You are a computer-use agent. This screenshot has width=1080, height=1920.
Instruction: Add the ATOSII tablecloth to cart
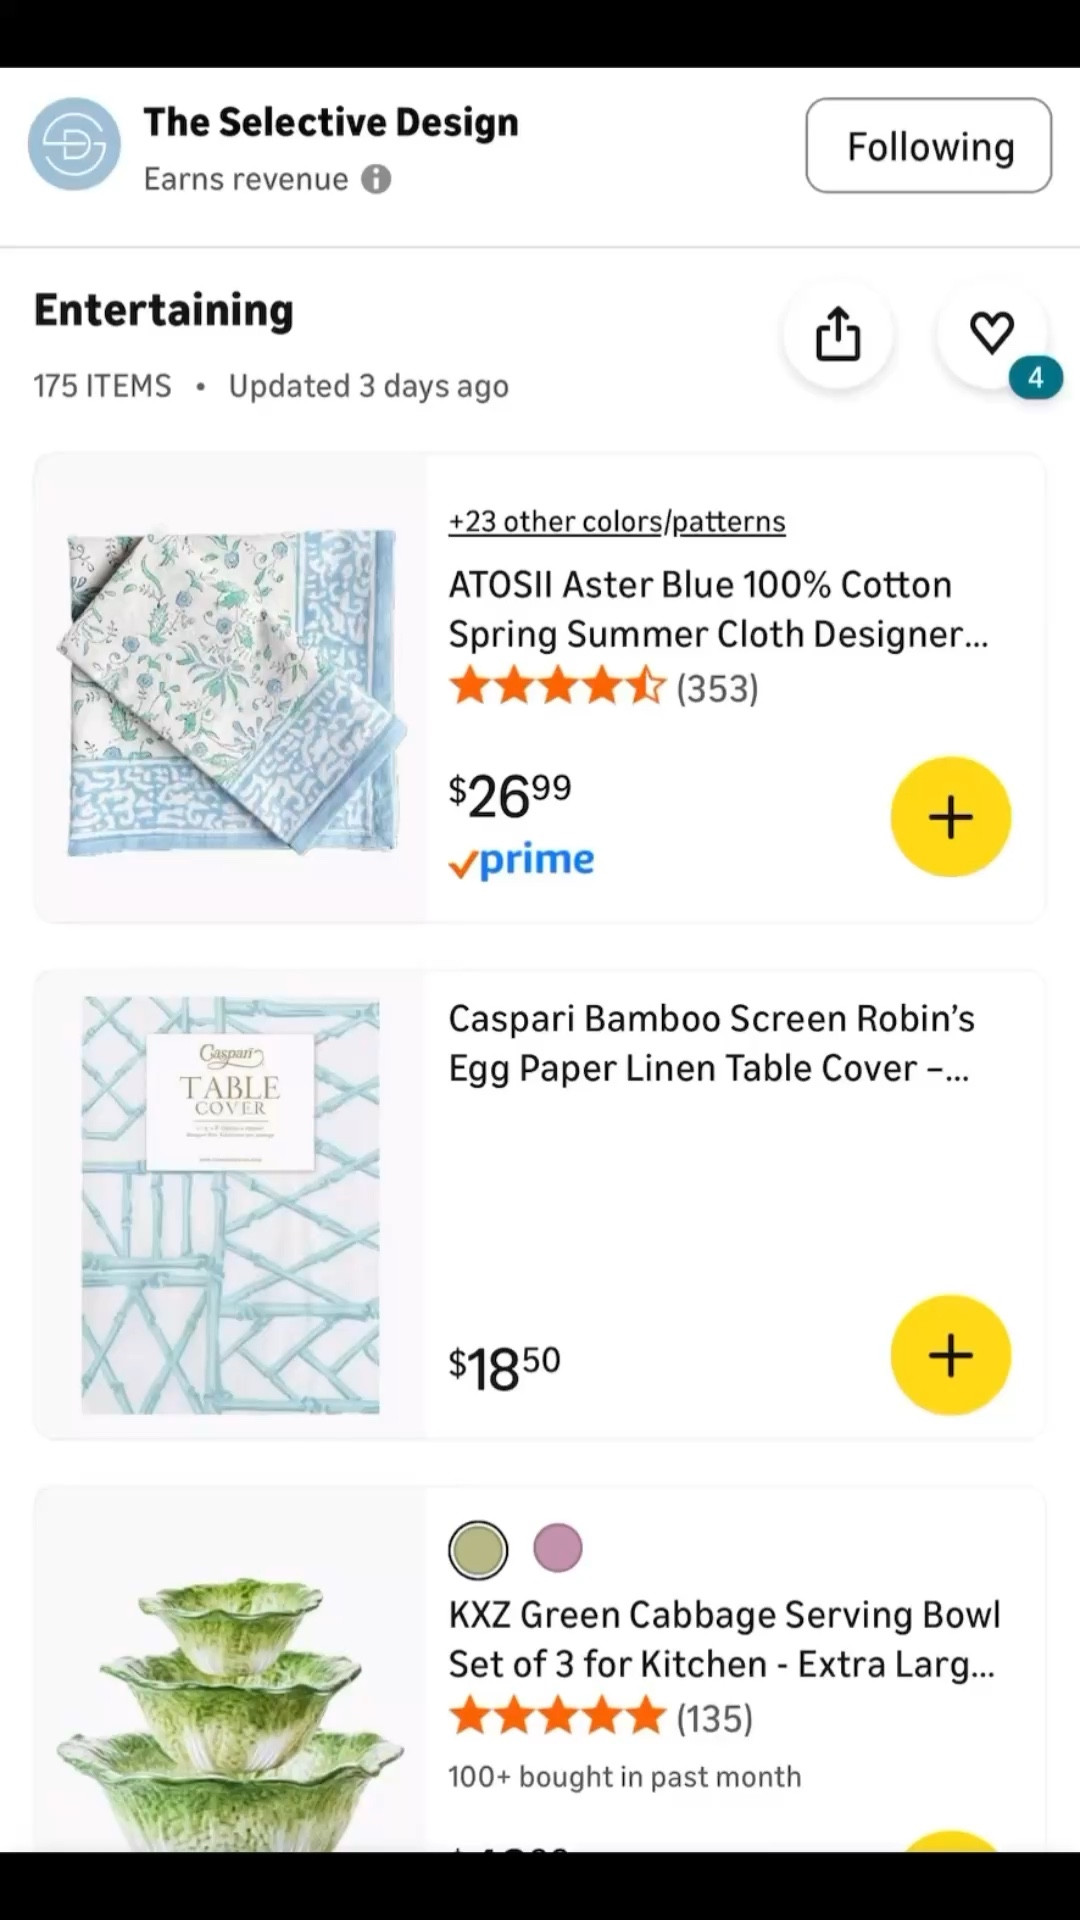click(x=950, y=816)
